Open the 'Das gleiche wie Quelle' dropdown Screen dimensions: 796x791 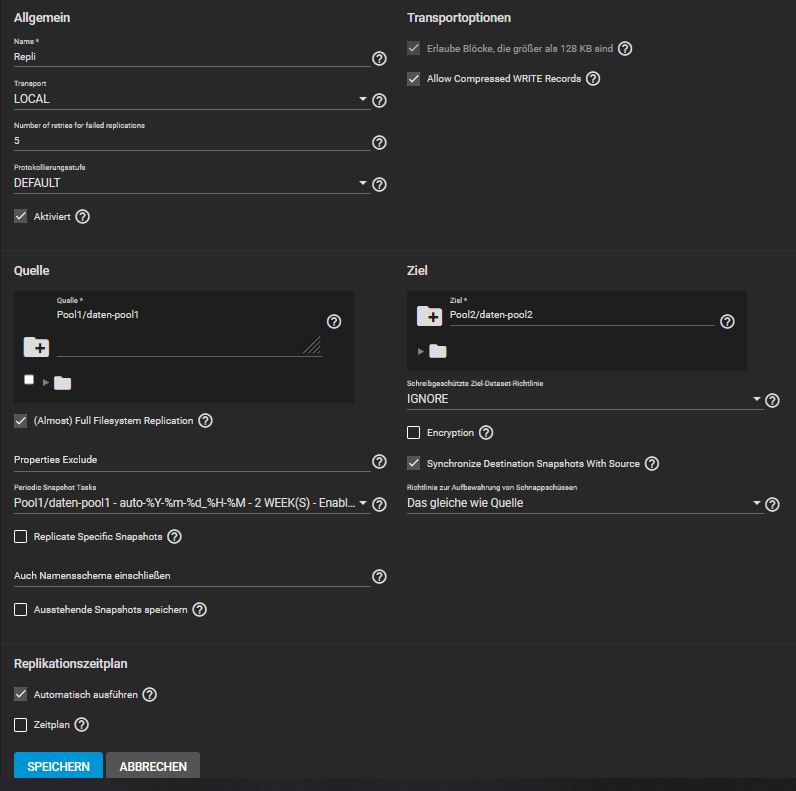pos(585,503)
